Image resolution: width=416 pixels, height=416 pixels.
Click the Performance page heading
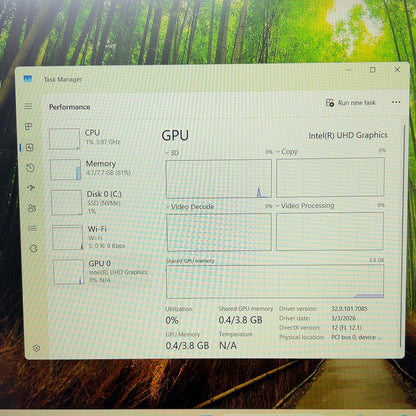click(70, 107)
